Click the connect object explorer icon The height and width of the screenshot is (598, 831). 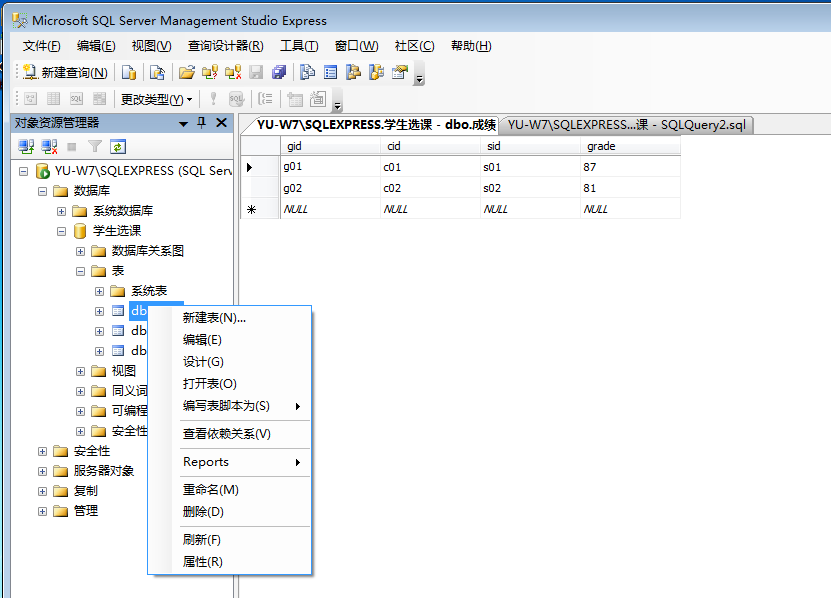pyautogui.click(x=26, y=147)
